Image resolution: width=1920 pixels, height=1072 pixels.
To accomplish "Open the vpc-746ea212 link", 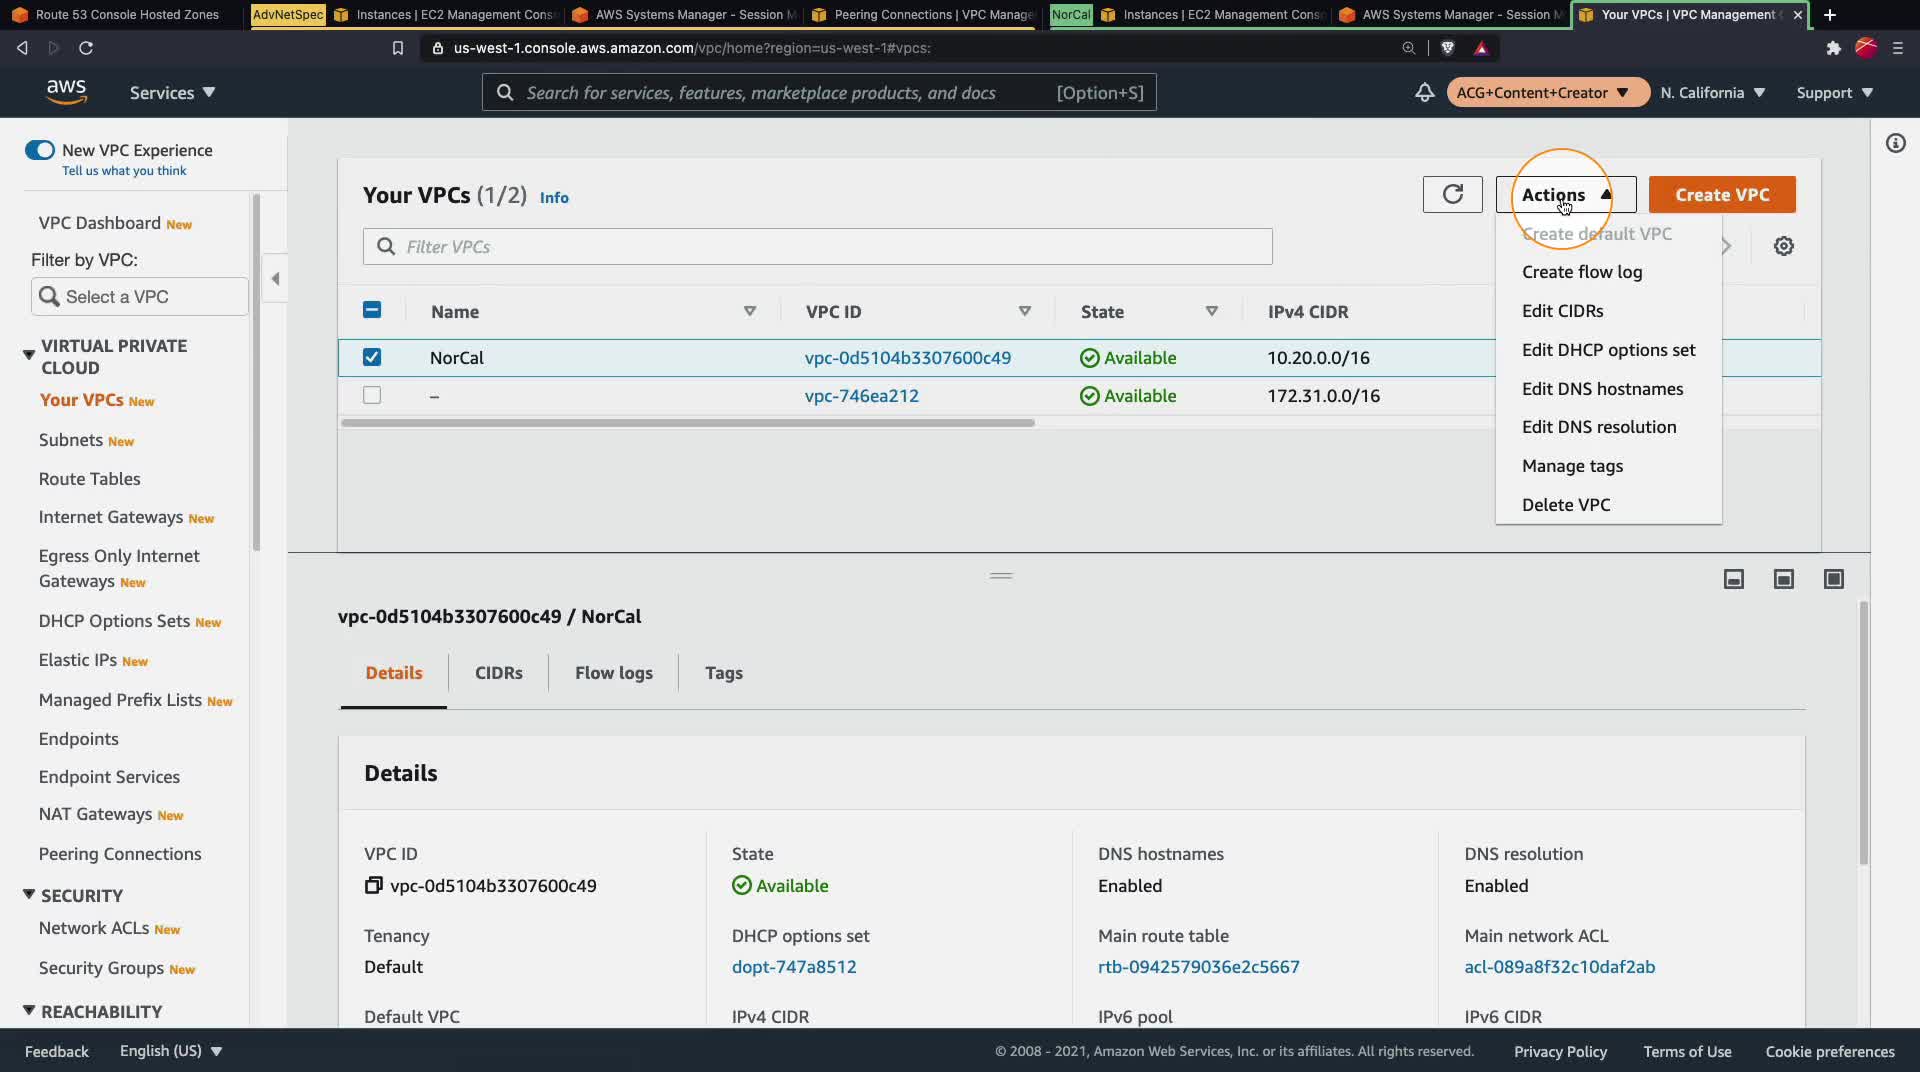I will (x=861, y=396).
